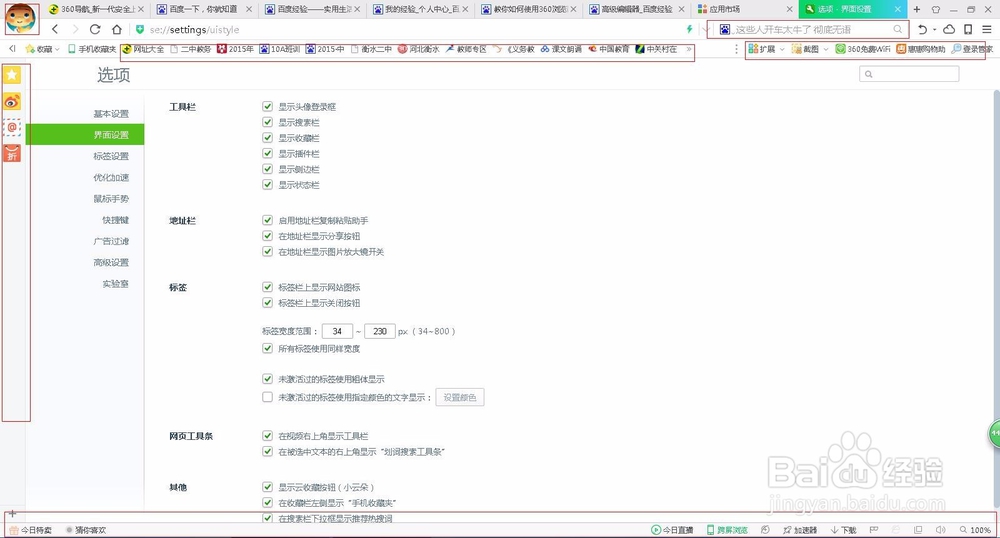Toggle 所有标签使用同样宽度 checkbox
This screenshot has height=538, width=1000.
[x=267, y=348]
